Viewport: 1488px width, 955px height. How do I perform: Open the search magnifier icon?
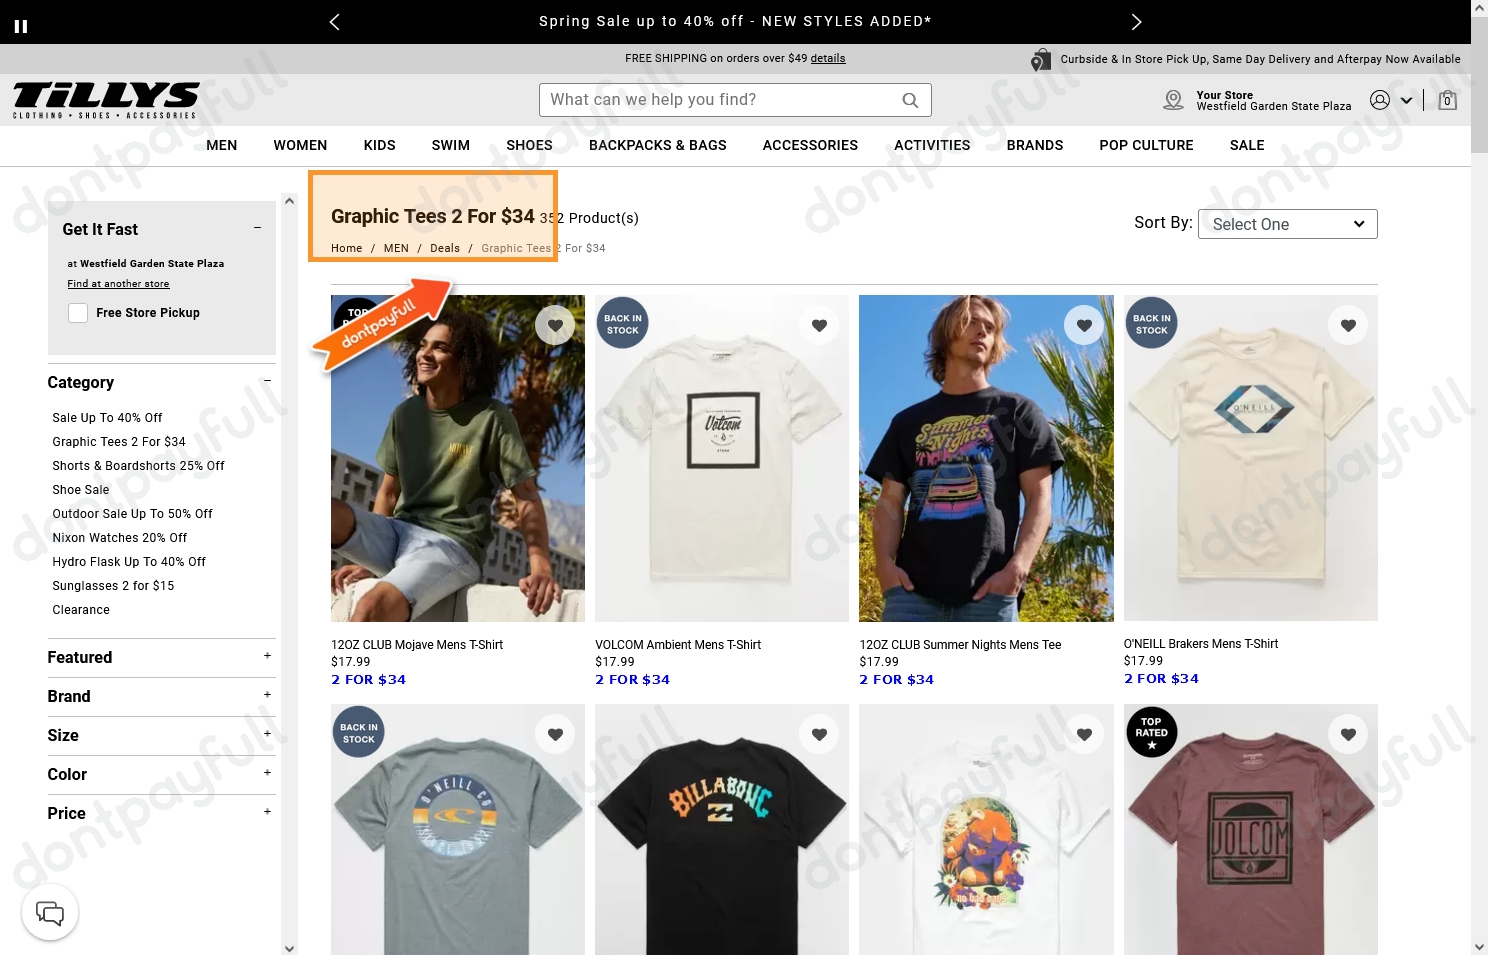(x=909, y=99)
